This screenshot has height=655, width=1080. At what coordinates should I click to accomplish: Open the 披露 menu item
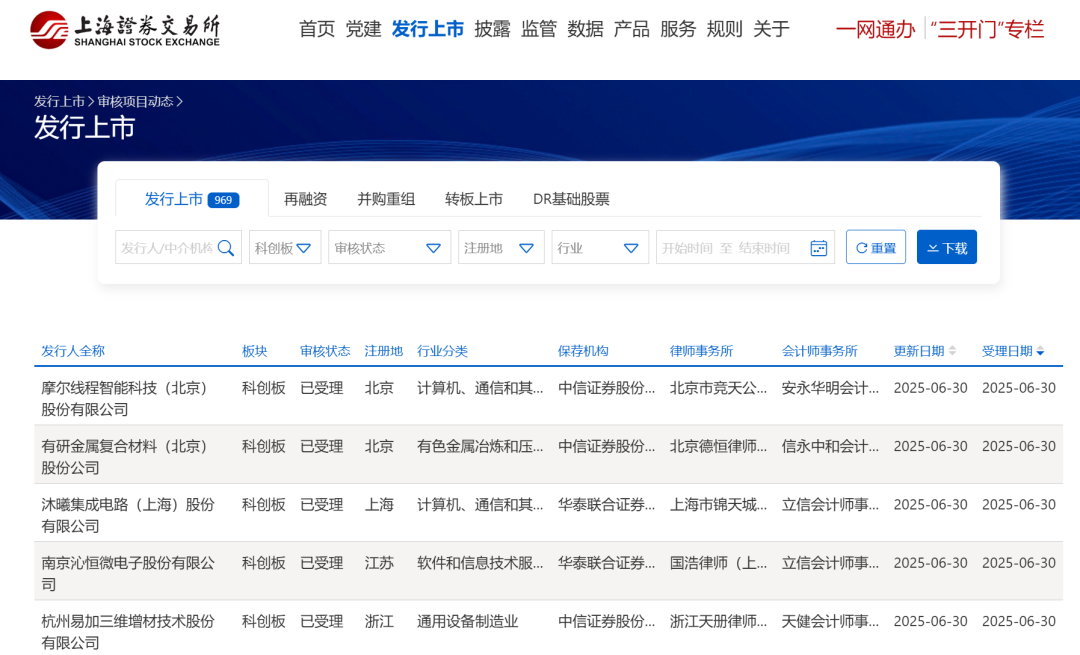(492, 29)
